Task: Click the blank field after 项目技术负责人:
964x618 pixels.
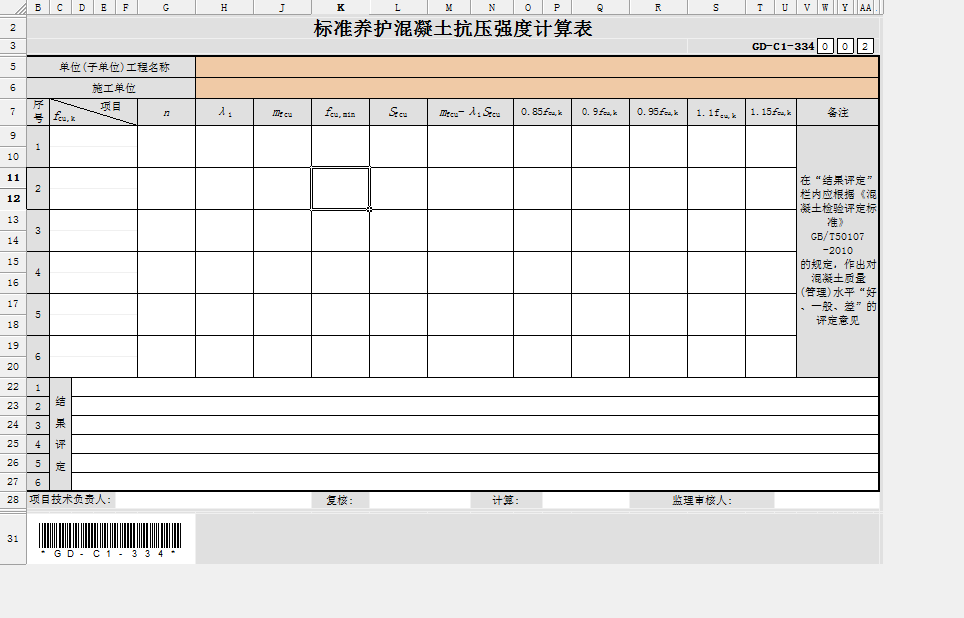Action: pyautogui.click(x=210, y=501)
